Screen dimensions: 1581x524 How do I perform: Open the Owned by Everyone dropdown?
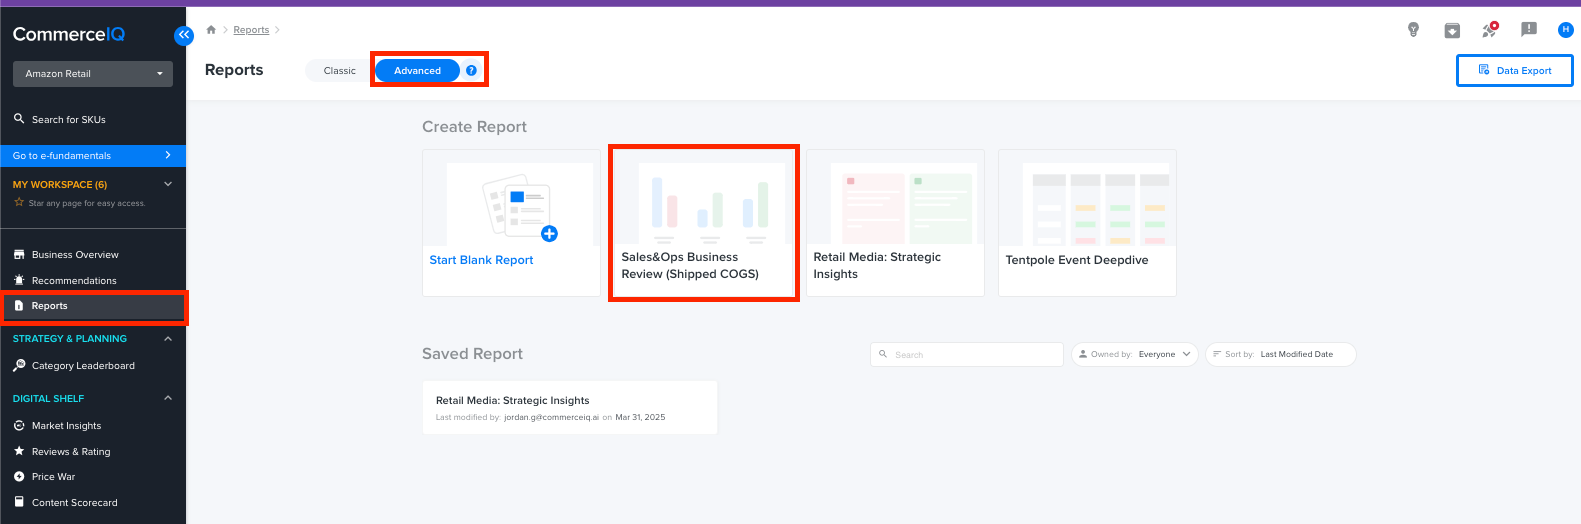coord(1135,354)
